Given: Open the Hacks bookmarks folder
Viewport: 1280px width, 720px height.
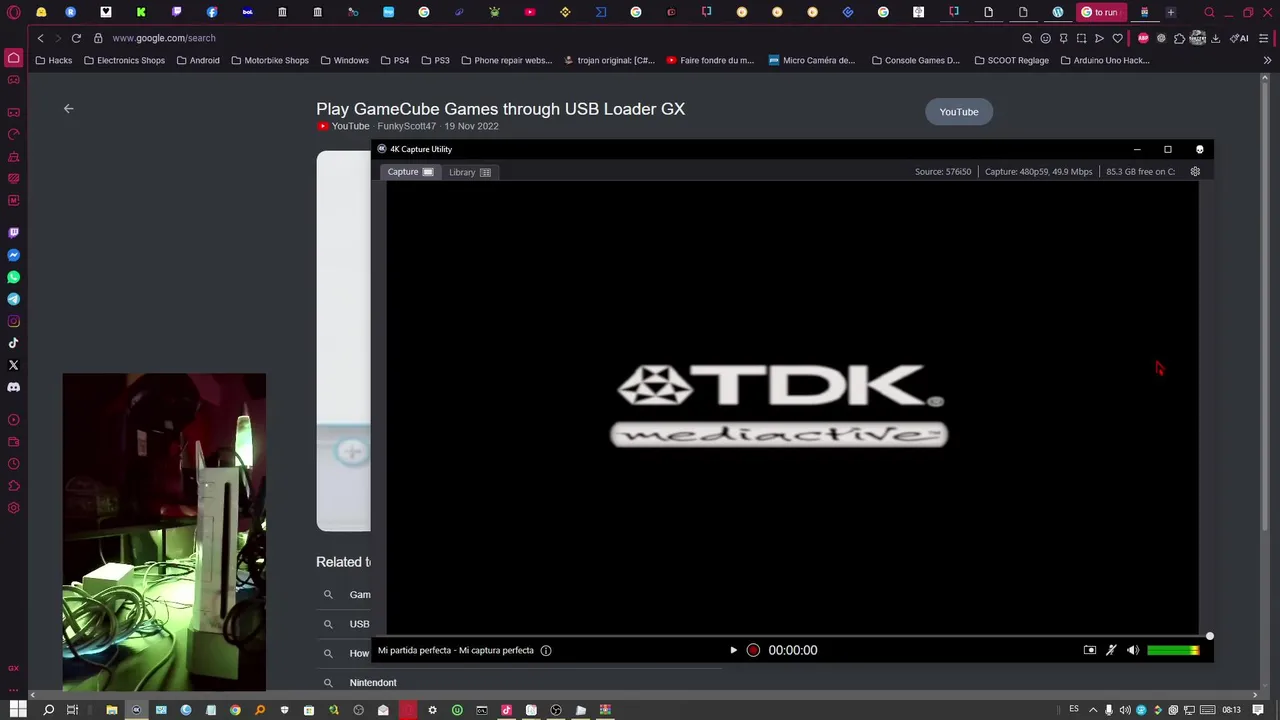Looking at the screenshot, I should click(x=54, y=60).
